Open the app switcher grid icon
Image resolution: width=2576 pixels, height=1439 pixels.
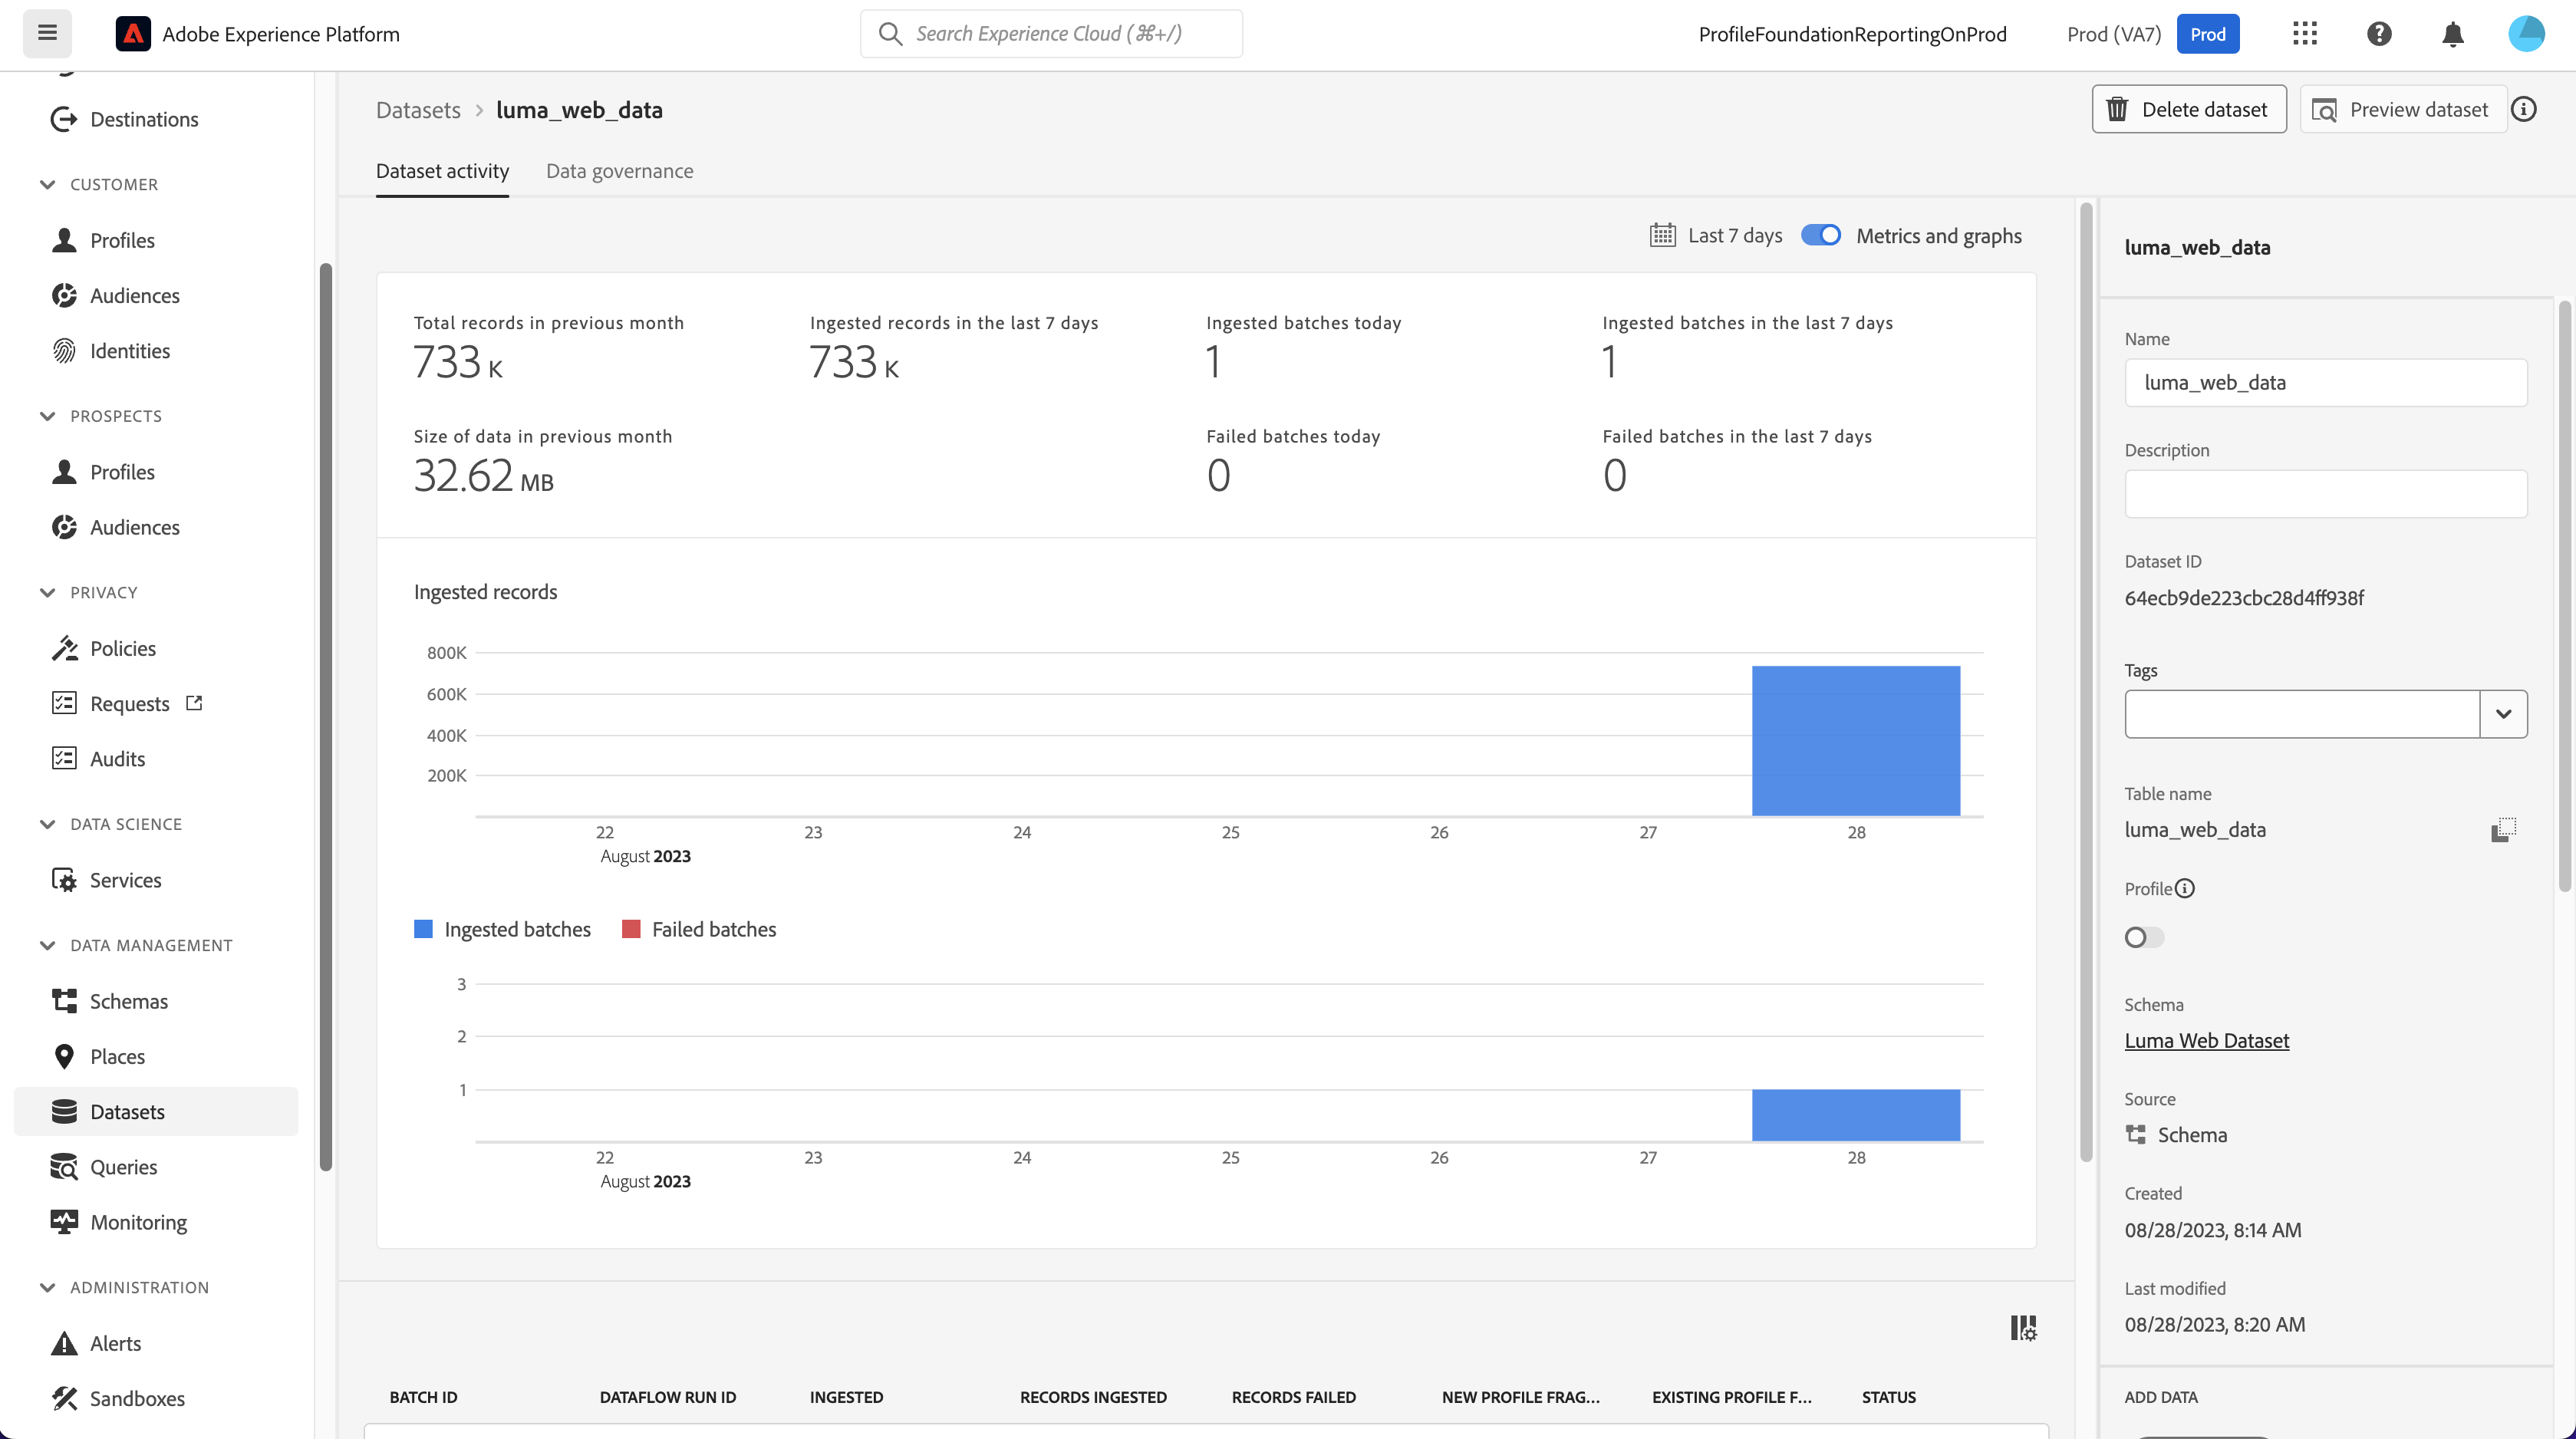(x=2304, y=34)
